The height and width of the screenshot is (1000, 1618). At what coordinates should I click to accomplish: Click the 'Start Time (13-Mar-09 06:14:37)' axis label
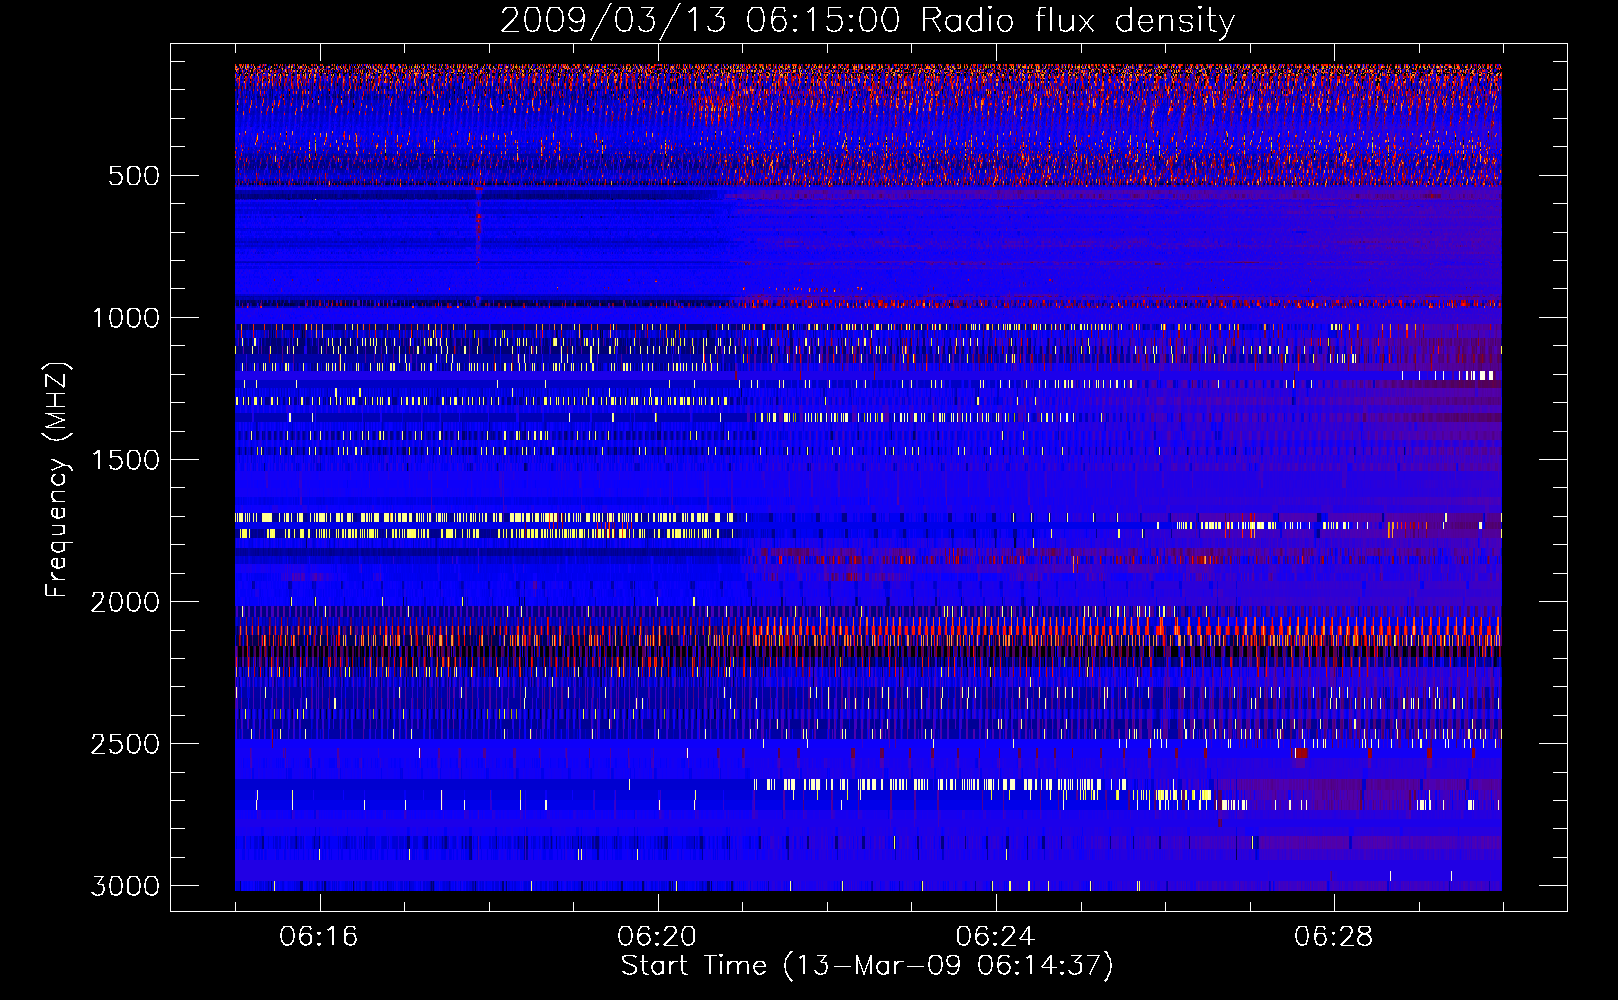point(867,966)
